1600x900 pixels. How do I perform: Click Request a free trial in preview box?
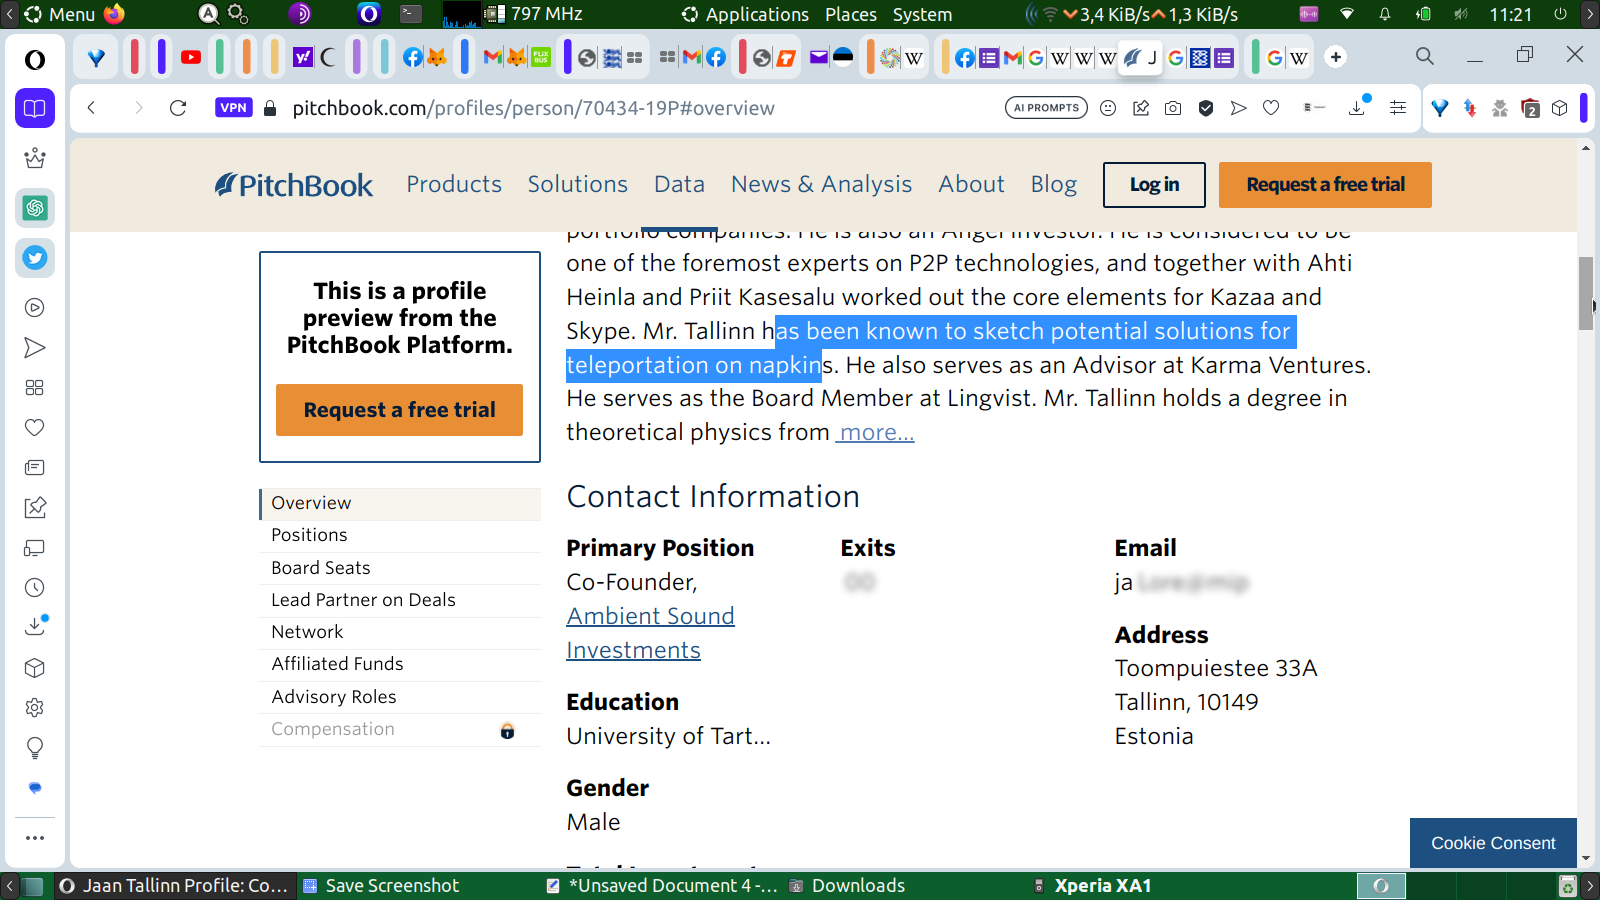point(399,410)
